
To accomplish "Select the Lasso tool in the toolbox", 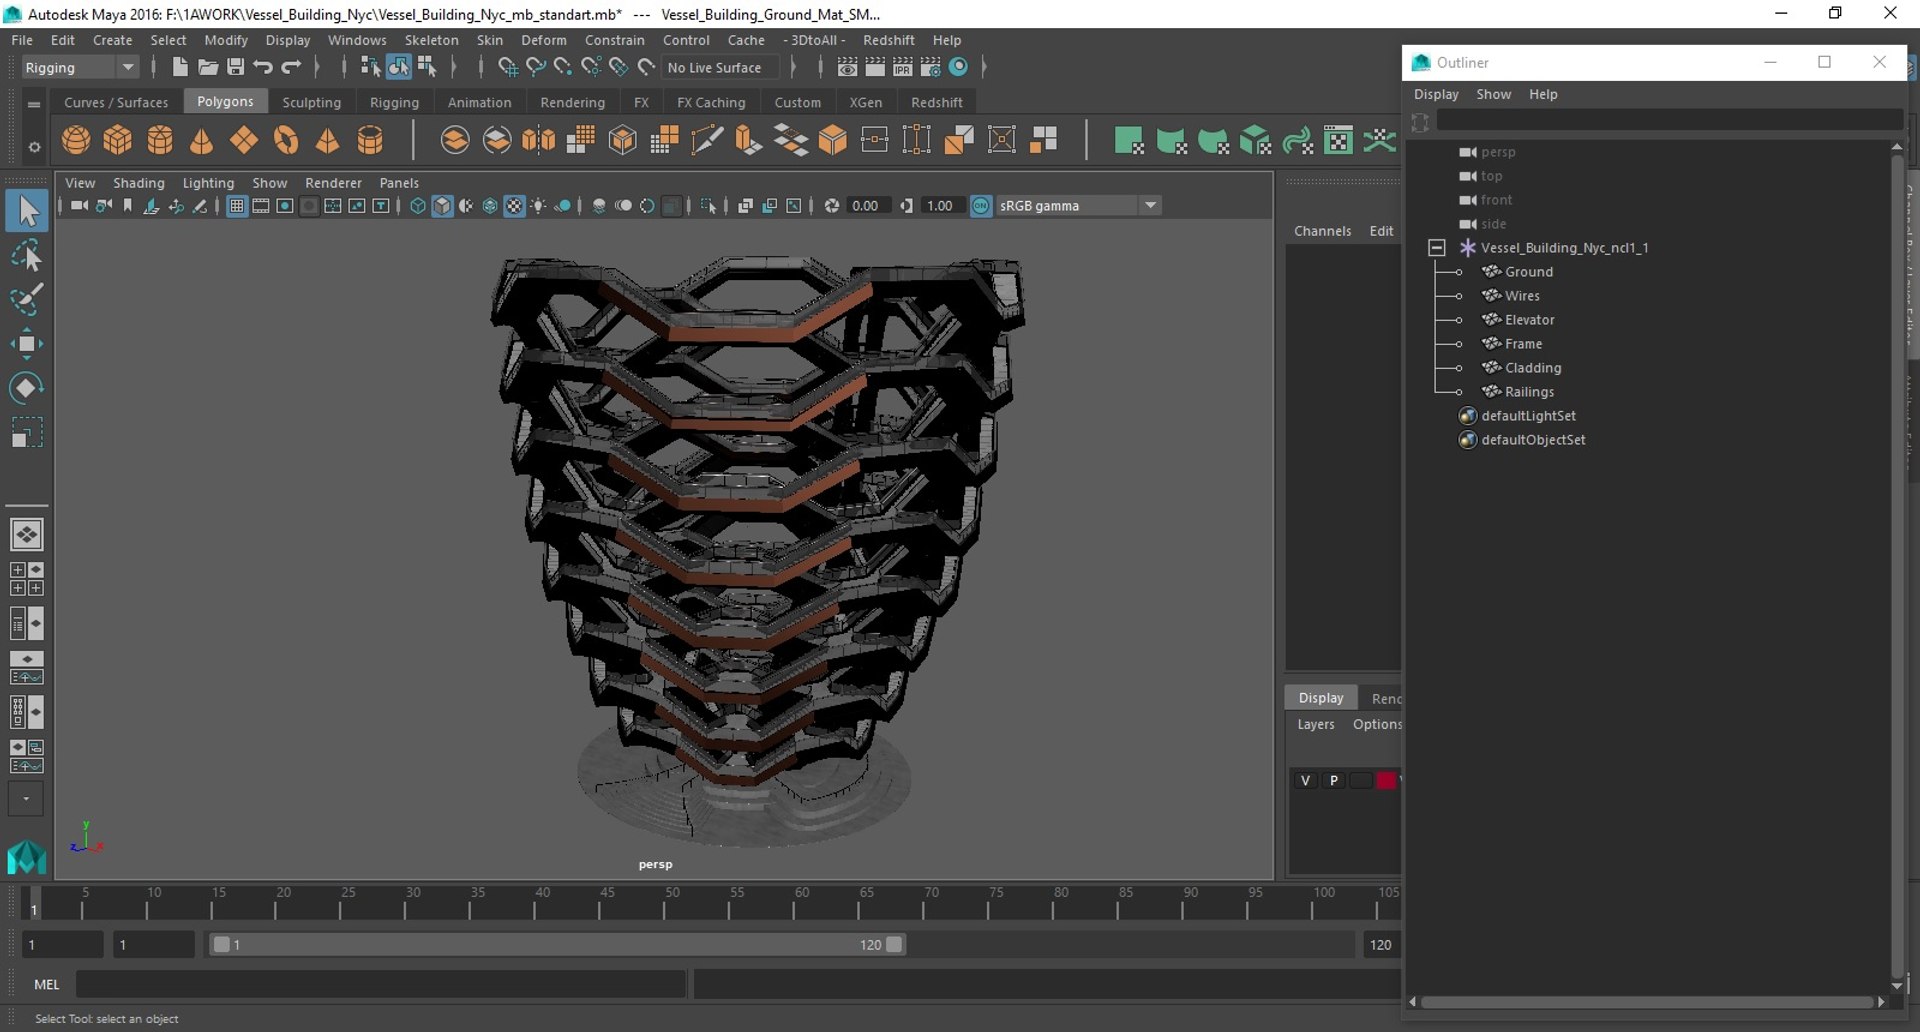I will coord(27,255).
